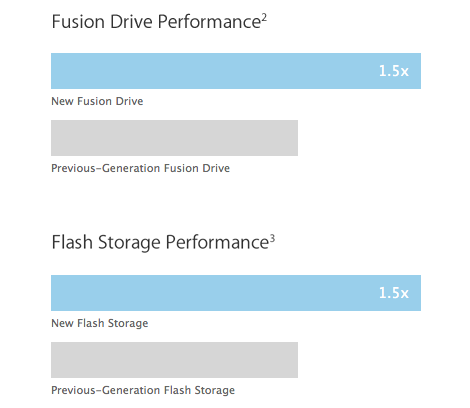Select the New Fusion Drive label
This screenshot has width=470, height=408.
point(97,101)
